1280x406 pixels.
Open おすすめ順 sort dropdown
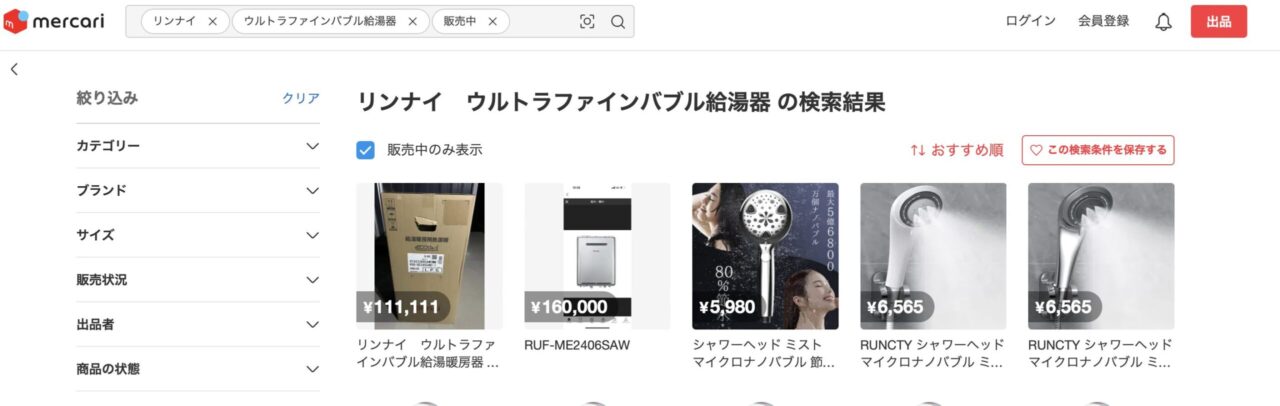pos(956,150)
